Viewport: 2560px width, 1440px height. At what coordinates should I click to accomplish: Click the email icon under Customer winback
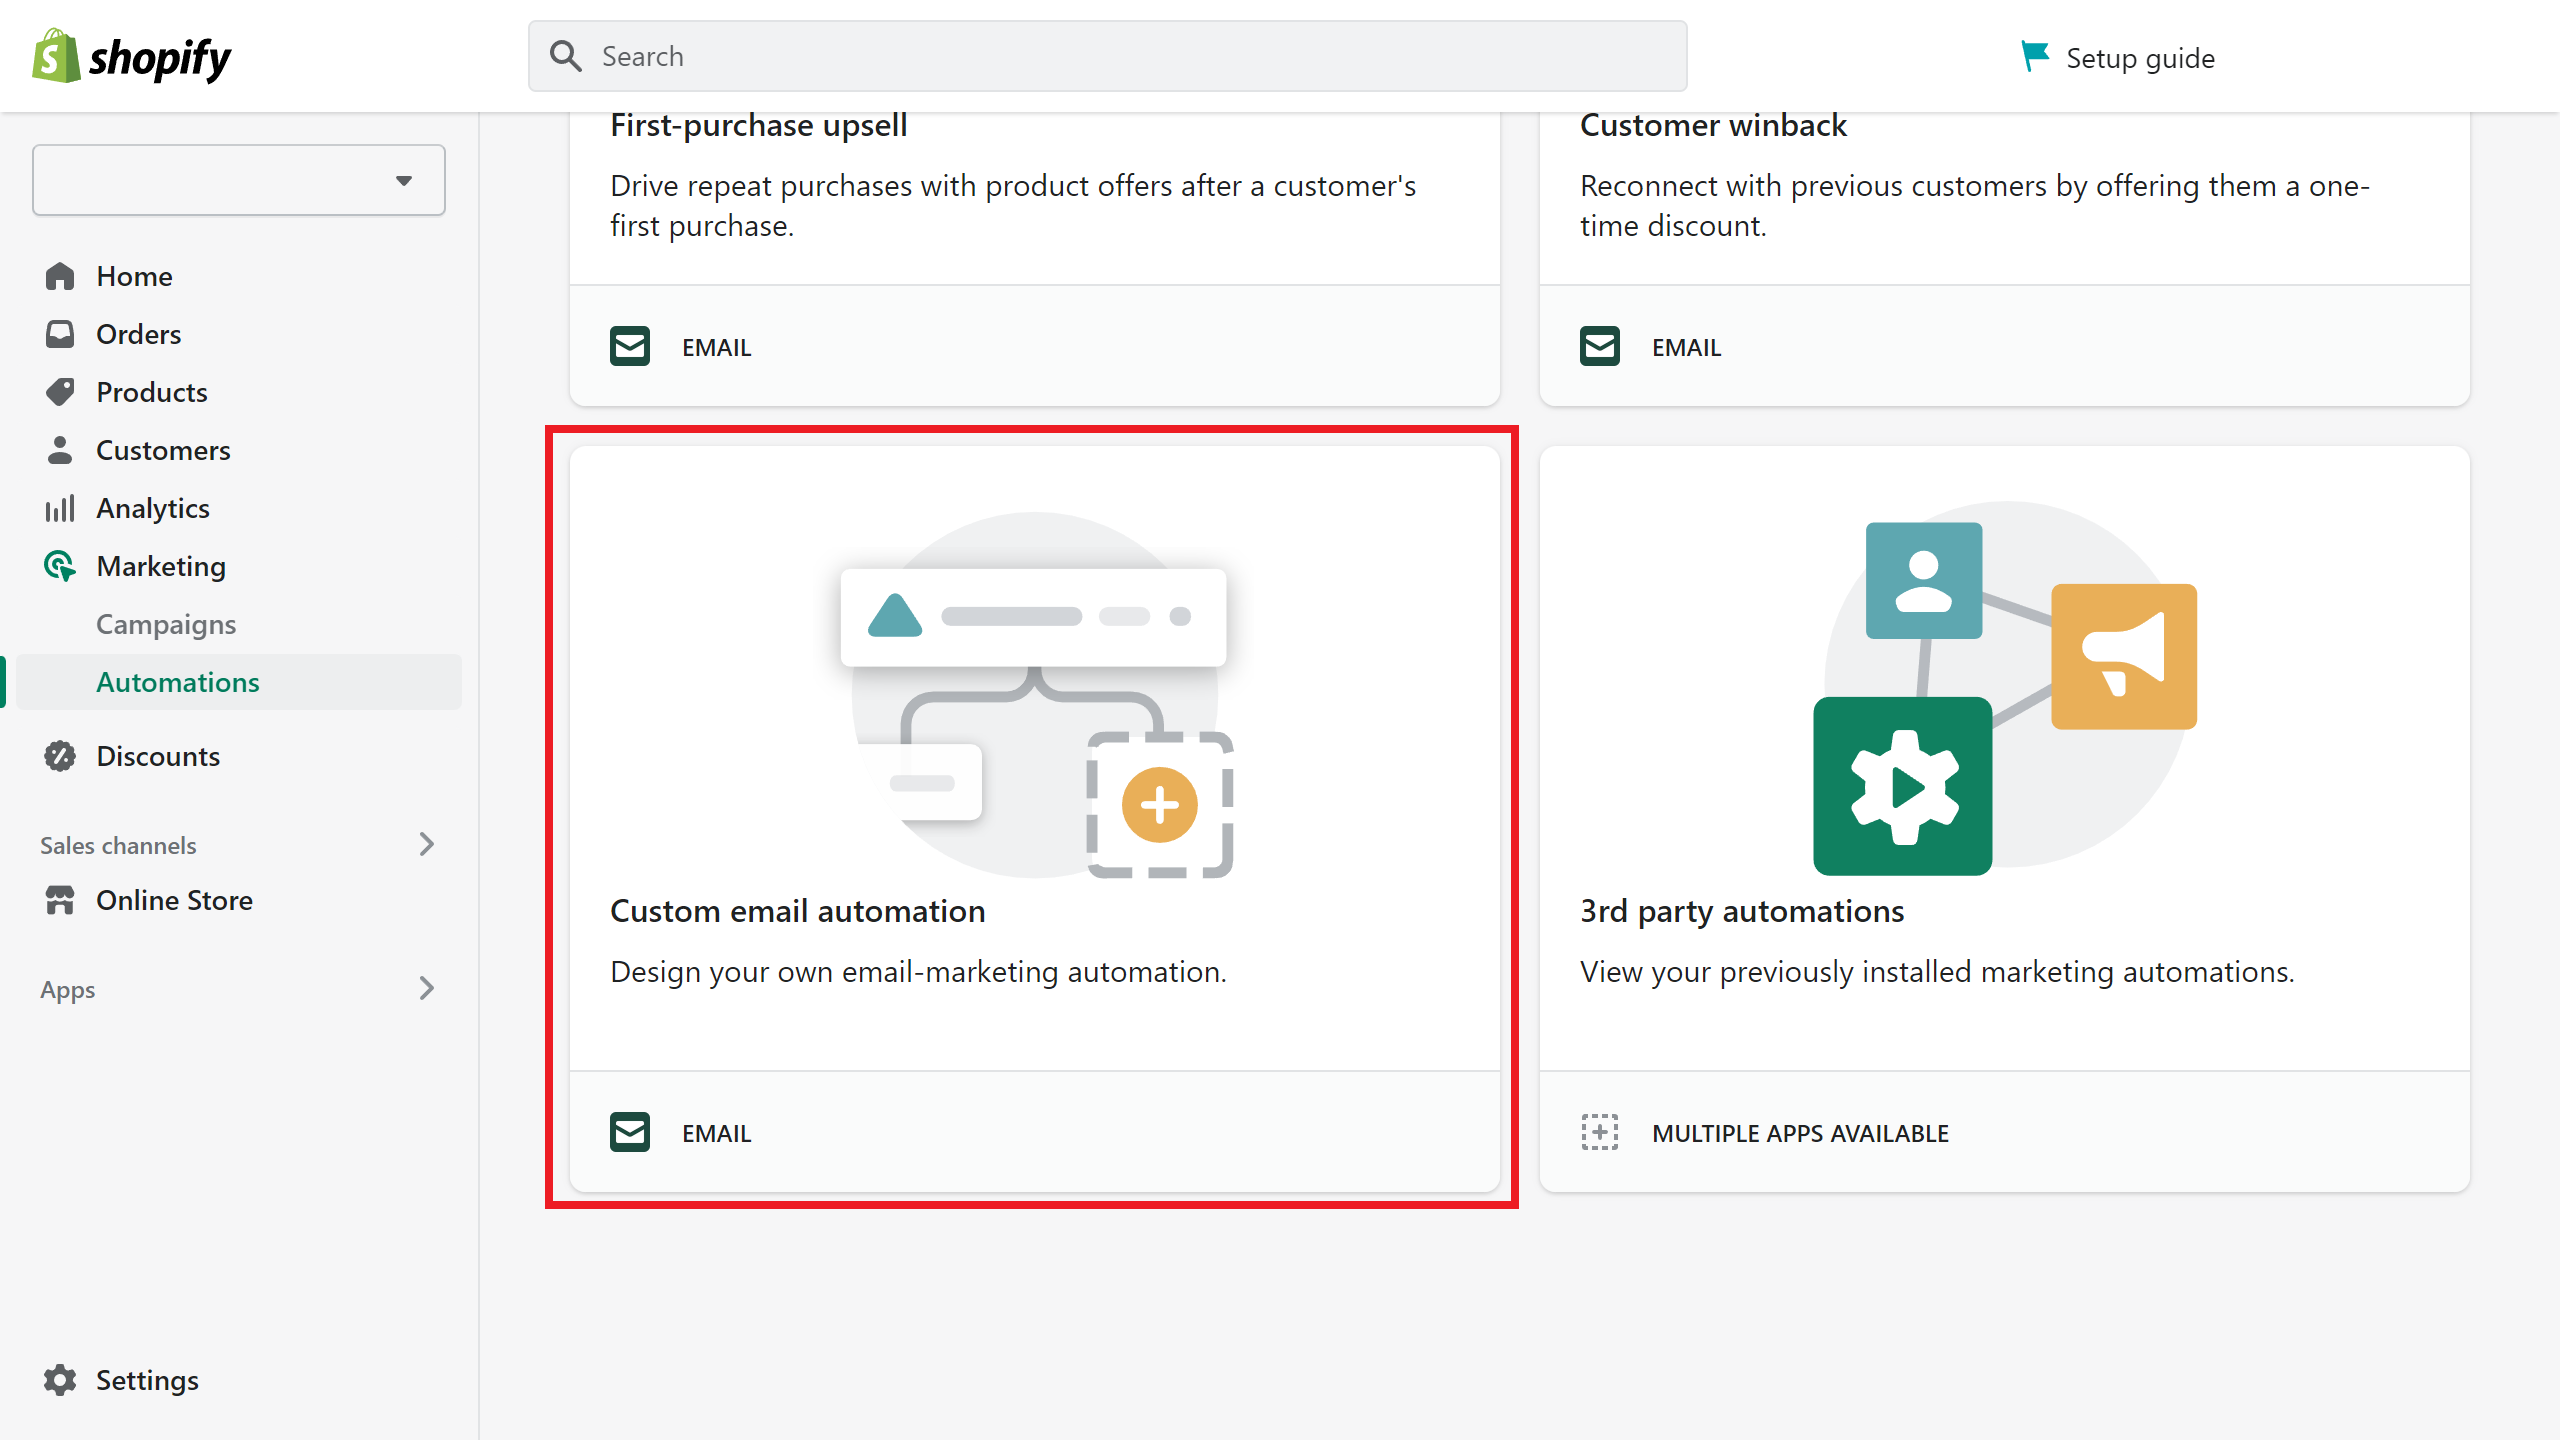point(1600,347)
